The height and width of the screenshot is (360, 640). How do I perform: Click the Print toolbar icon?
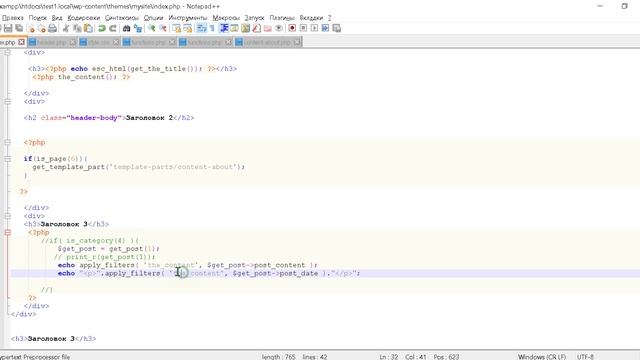point(53,28)
